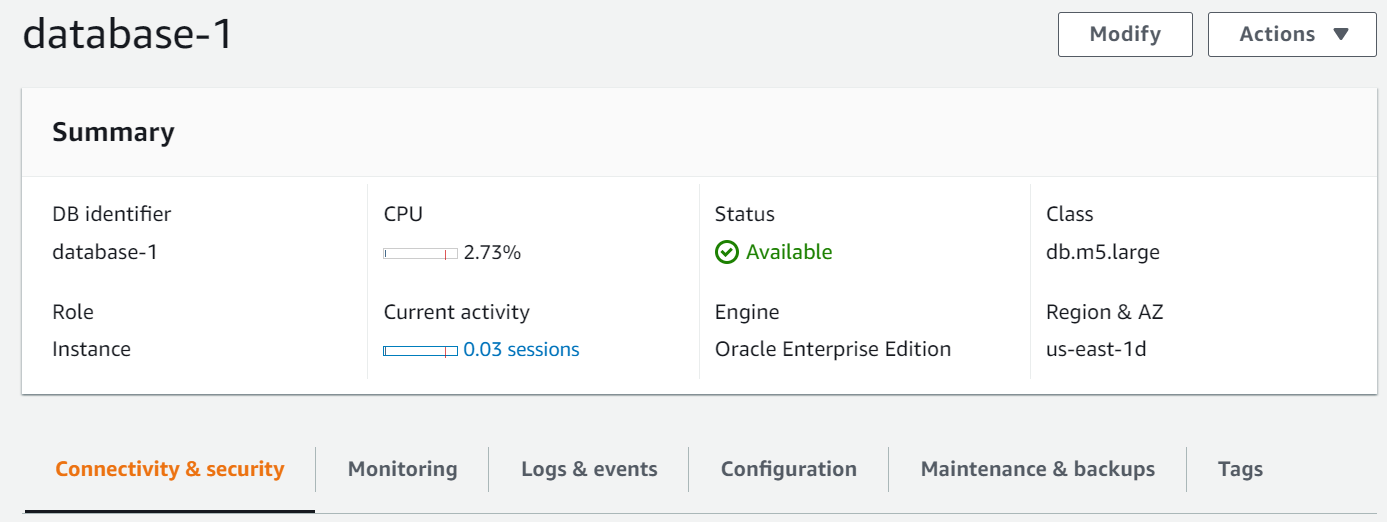The image size is (1387, 522).
Task: Click the 2.73% CPU value
Action: pyautogui.click(x=492, y=253)
